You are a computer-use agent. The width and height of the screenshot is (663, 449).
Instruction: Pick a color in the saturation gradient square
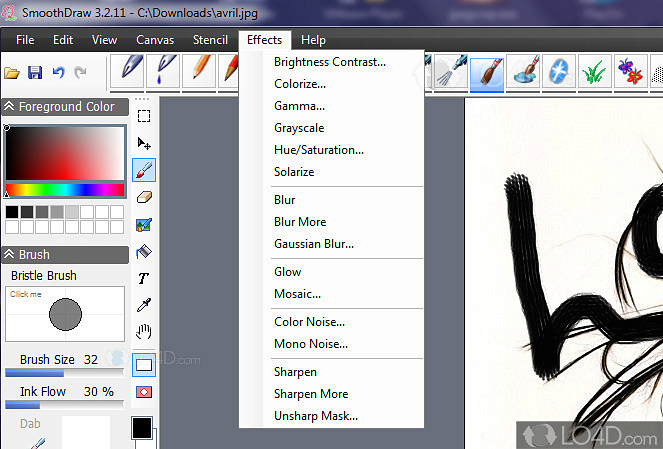(x=65, y=153)
